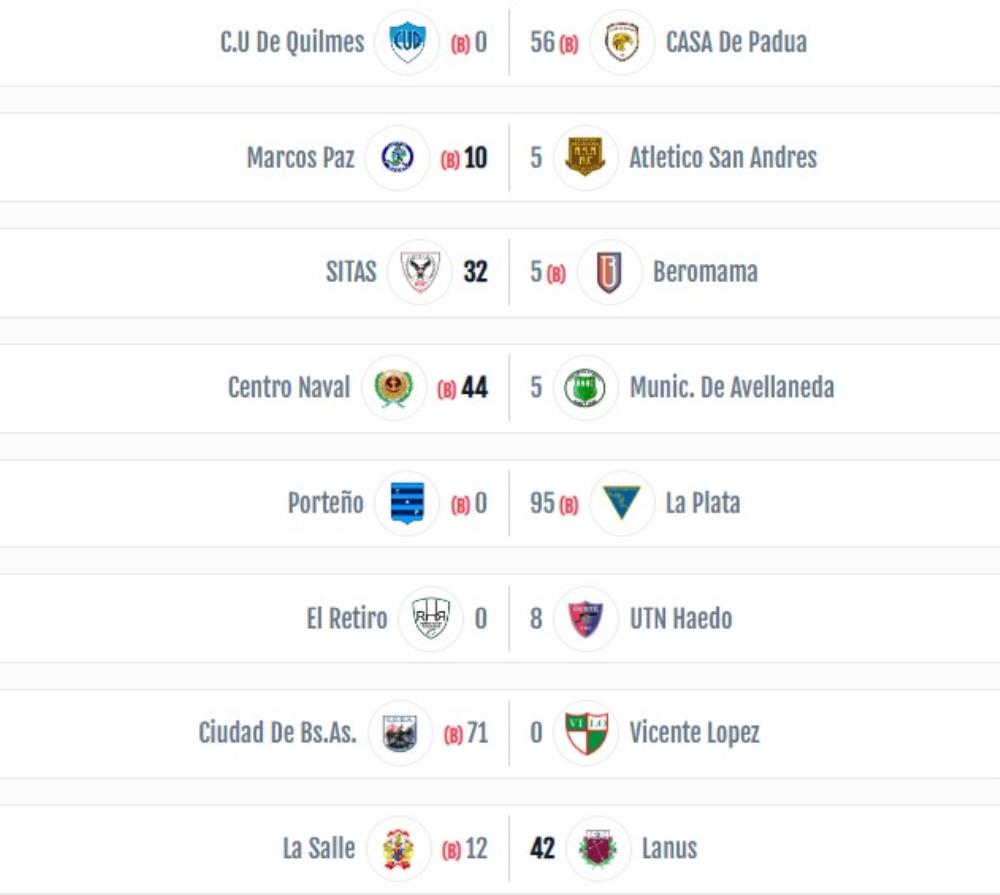
Task: Open the La Plata team link
Action: pyautogui.click(x=703, y=503)
